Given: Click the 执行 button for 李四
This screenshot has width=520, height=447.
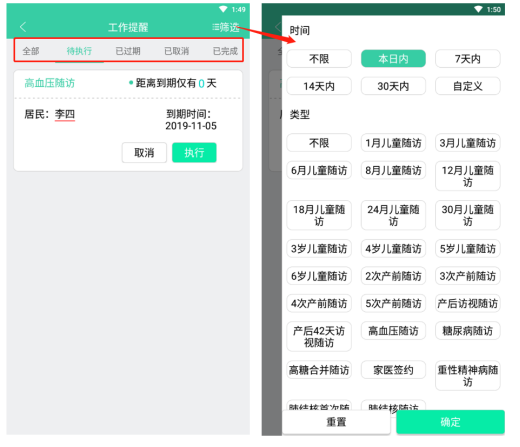Looking at the screenshot, I should point(194,153).
